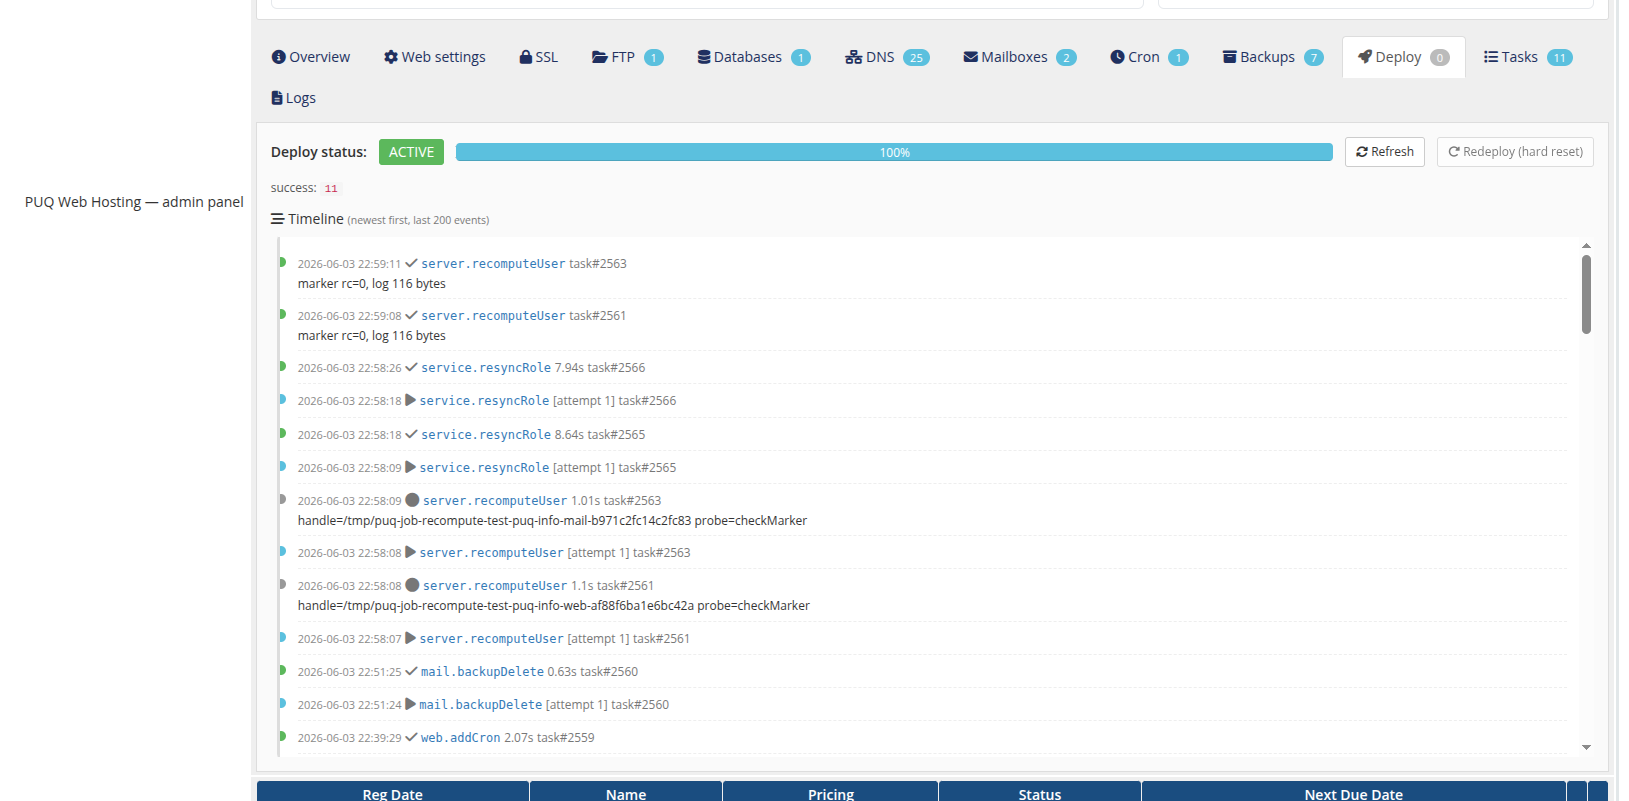The image size is (1629, 801).
Task: Click the Next Due Date column header
Action: click(1354, 792)
